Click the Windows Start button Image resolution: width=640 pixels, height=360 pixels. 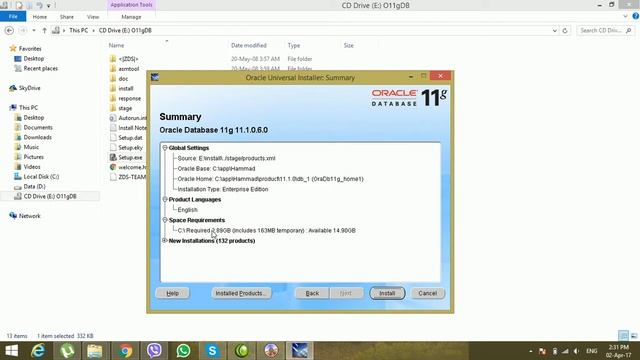pos(11,351)
